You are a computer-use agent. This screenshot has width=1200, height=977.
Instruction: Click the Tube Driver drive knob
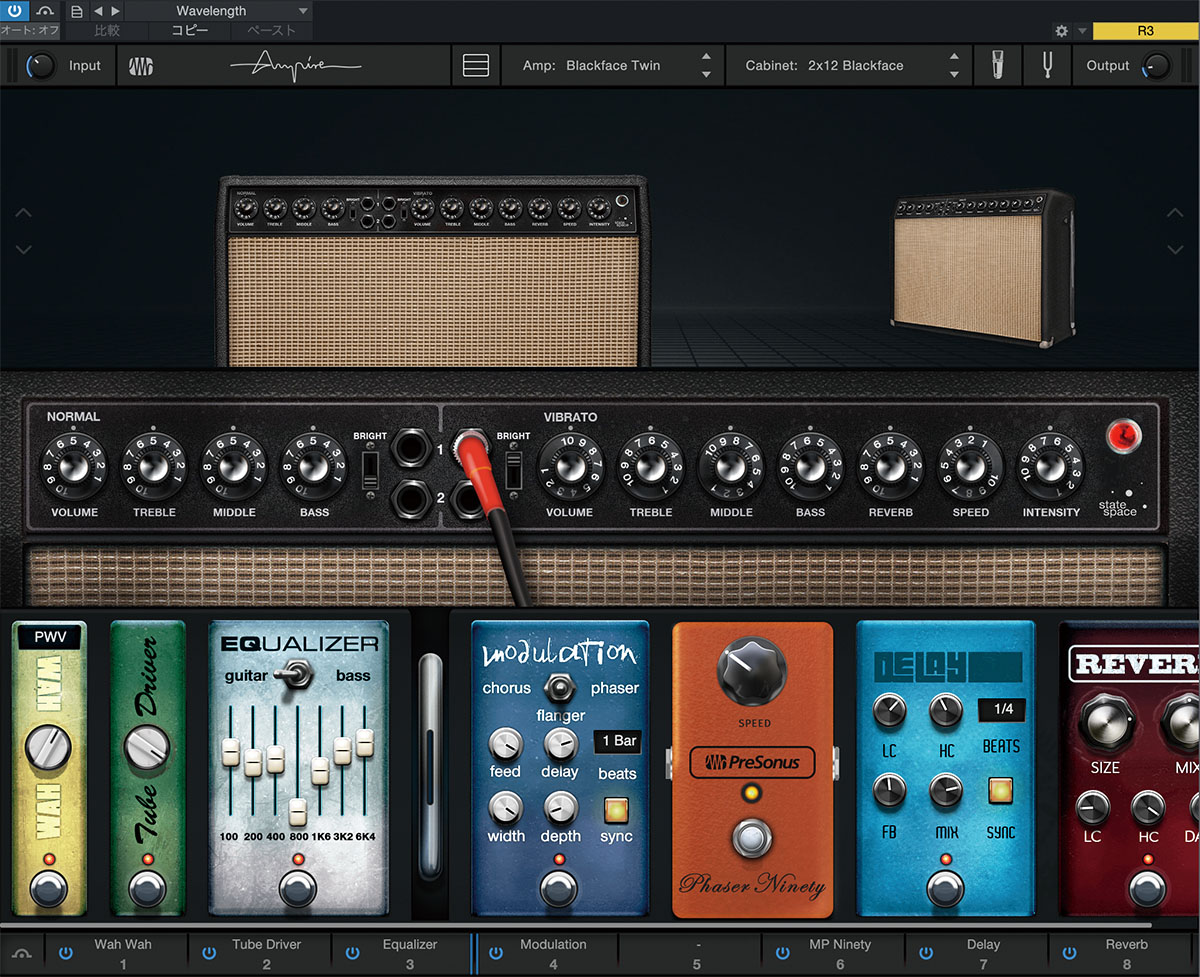point(147,747)
